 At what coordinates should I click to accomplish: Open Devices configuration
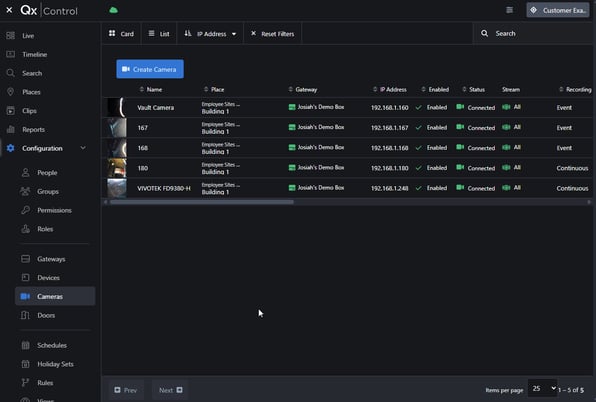[x=48, y=278]
